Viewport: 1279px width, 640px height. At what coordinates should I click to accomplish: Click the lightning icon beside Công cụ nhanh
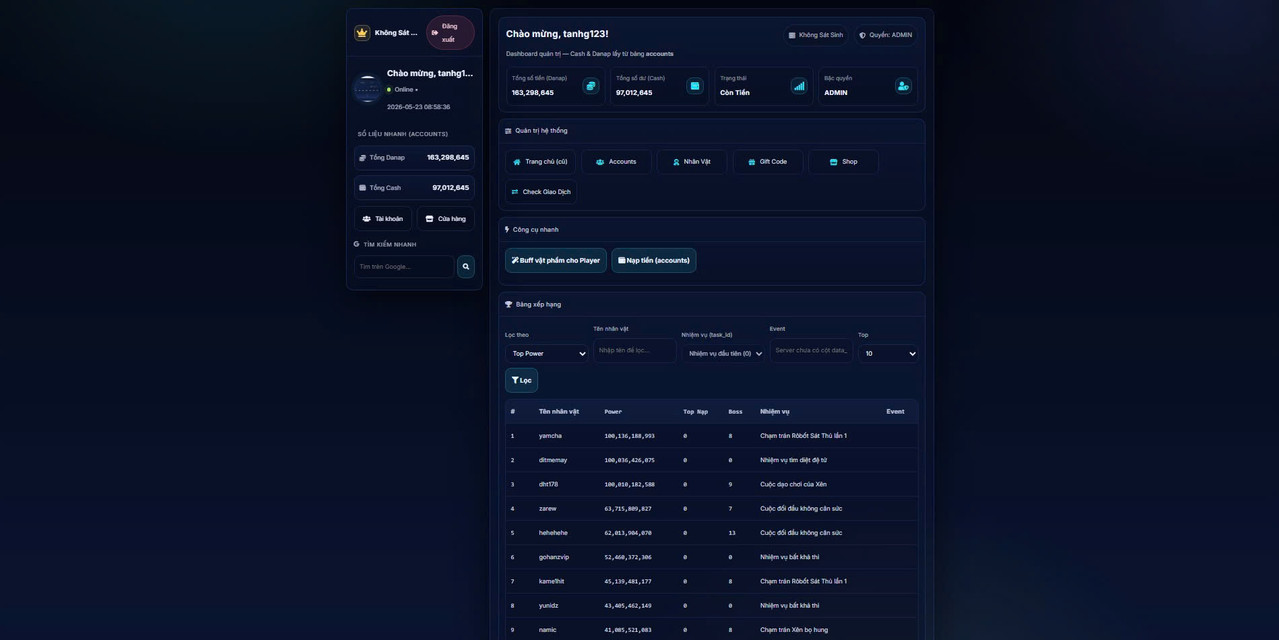507,230
